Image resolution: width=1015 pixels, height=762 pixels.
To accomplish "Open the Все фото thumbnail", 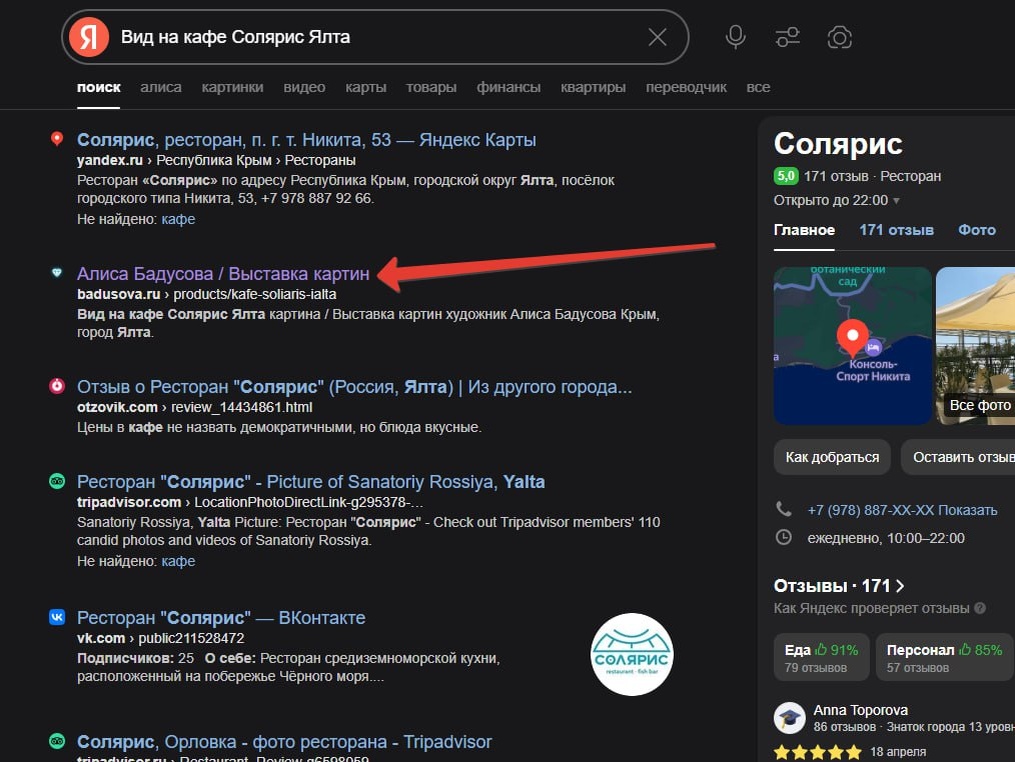I will (x=976, y=345).
